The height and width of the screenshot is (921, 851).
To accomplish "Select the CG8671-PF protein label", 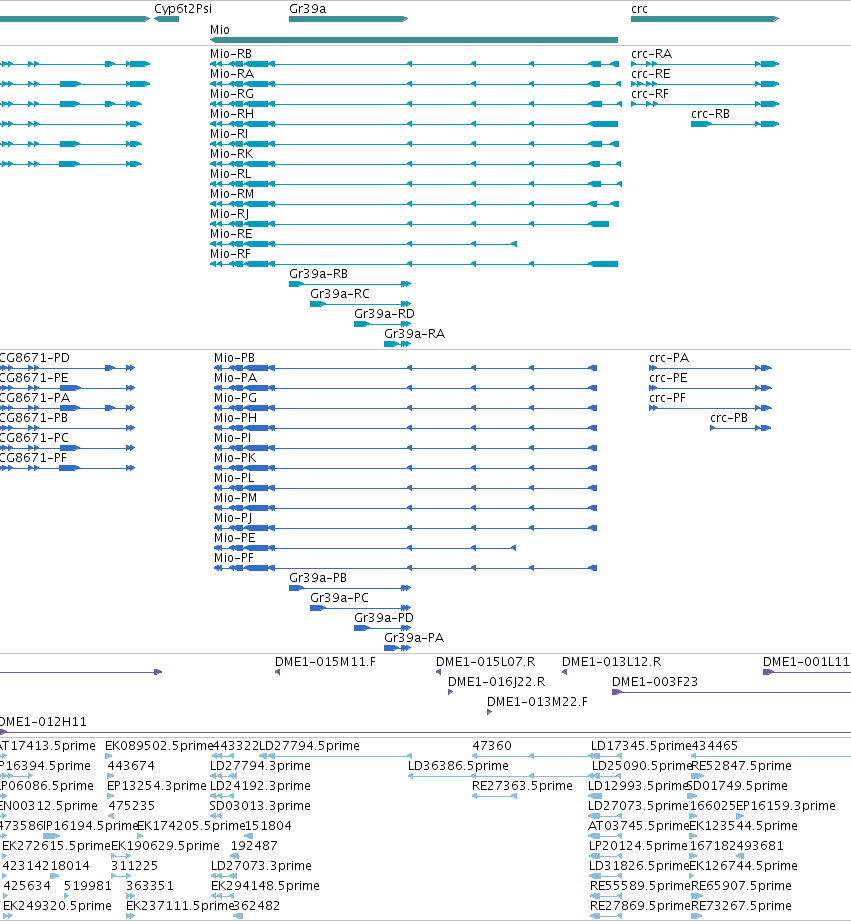I will click(33, 458).
